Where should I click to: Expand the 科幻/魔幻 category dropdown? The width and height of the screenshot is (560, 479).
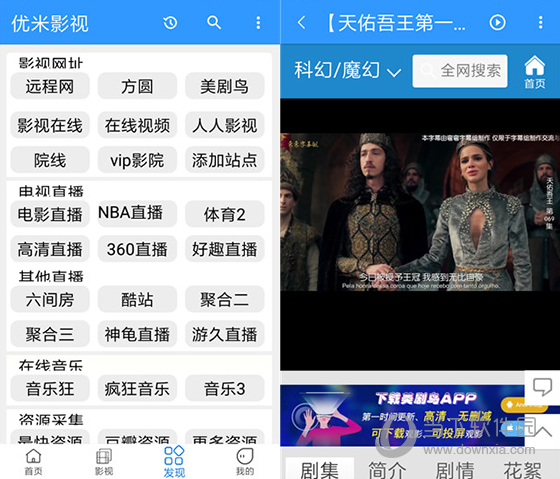click(348, 70)
